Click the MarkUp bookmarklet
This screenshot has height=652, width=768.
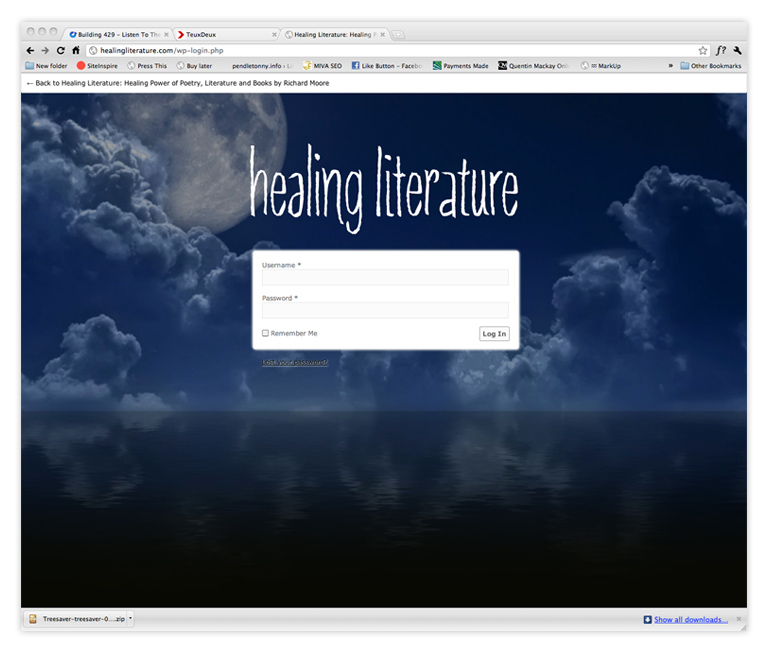pyautogui.click(x=601, y=66)
